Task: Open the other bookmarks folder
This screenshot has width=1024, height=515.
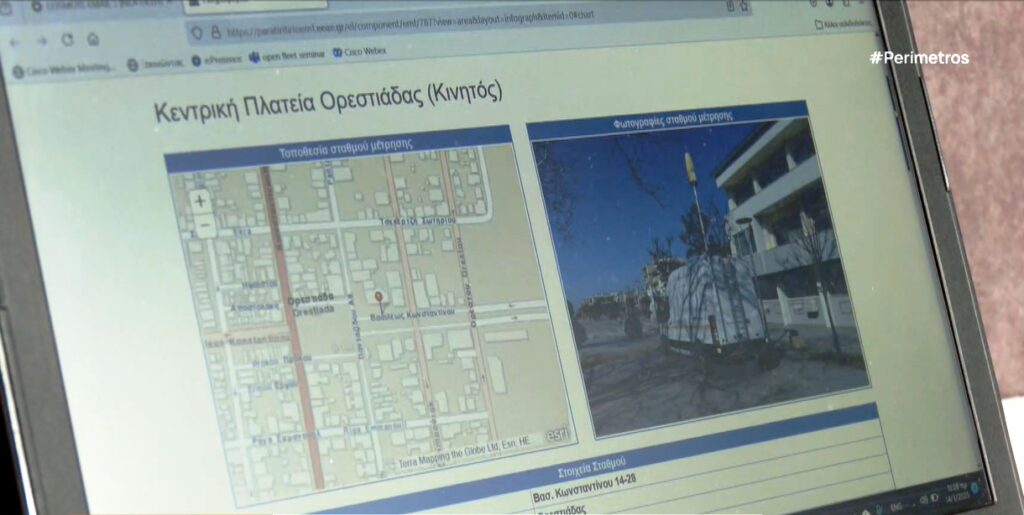Action: pos(842,24)
